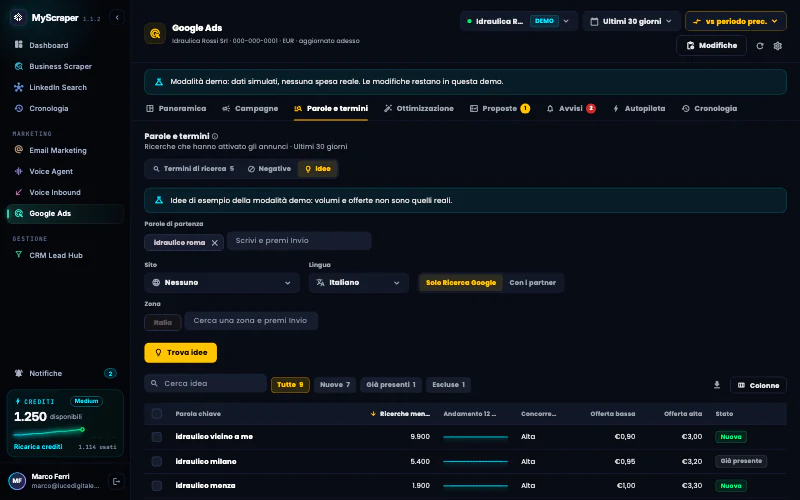
Task: Open the Lingua Italiano dropdown
Action: 358,283
